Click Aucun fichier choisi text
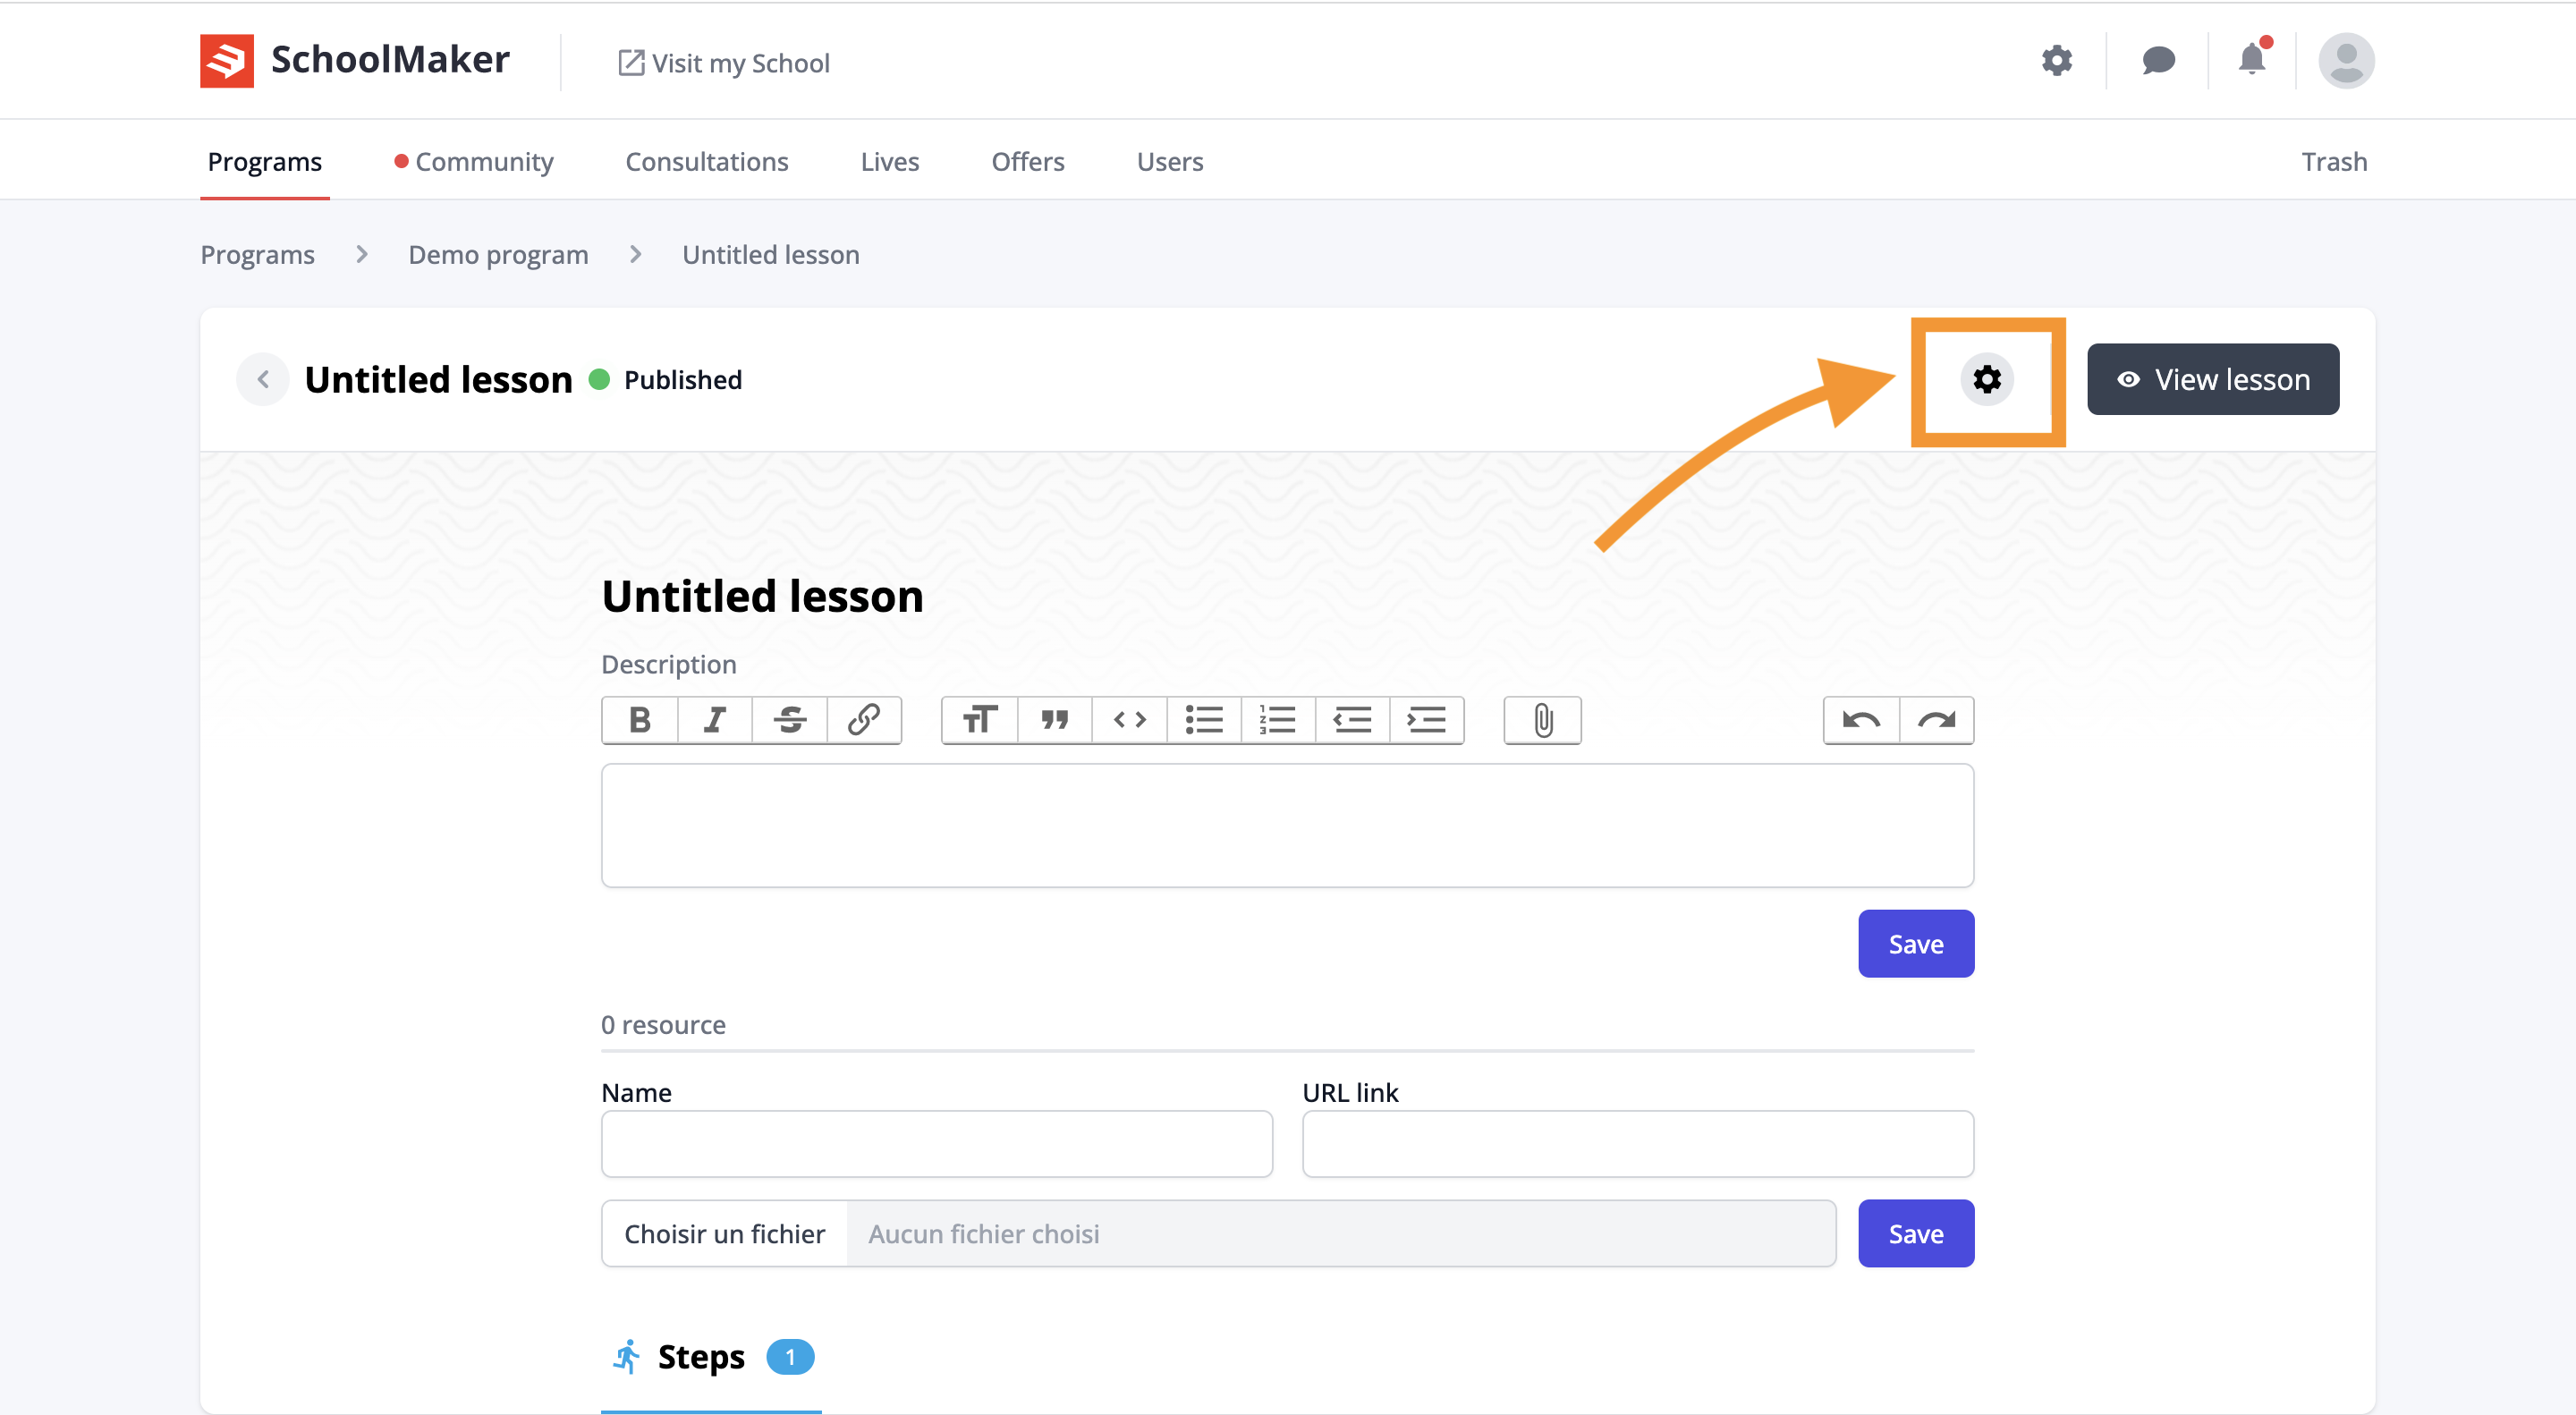This screenshot has height=1415, width=2576. point(984,1234)
